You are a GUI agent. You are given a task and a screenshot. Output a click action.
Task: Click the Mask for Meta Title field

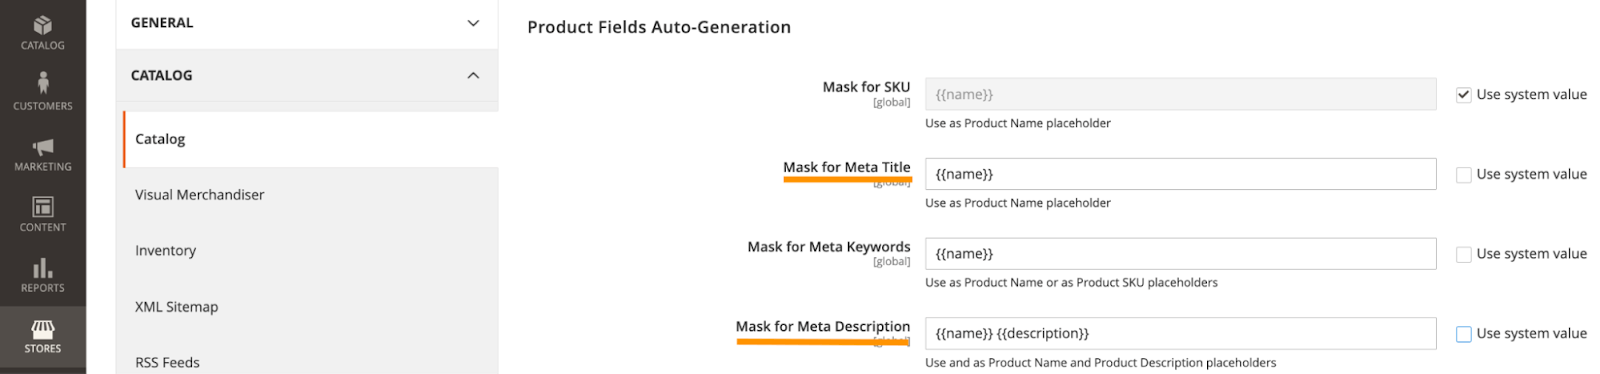click(x=1180, y=174)
